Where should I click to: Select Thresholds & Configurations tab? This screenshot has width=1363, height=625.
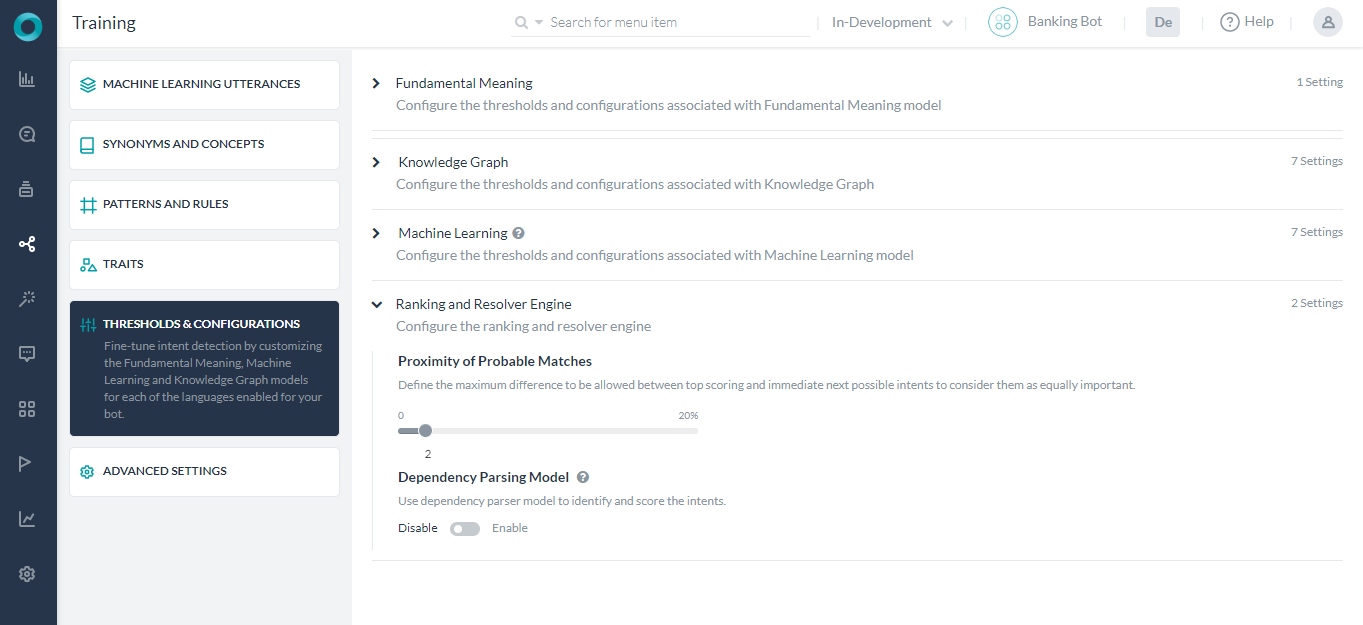205,368
